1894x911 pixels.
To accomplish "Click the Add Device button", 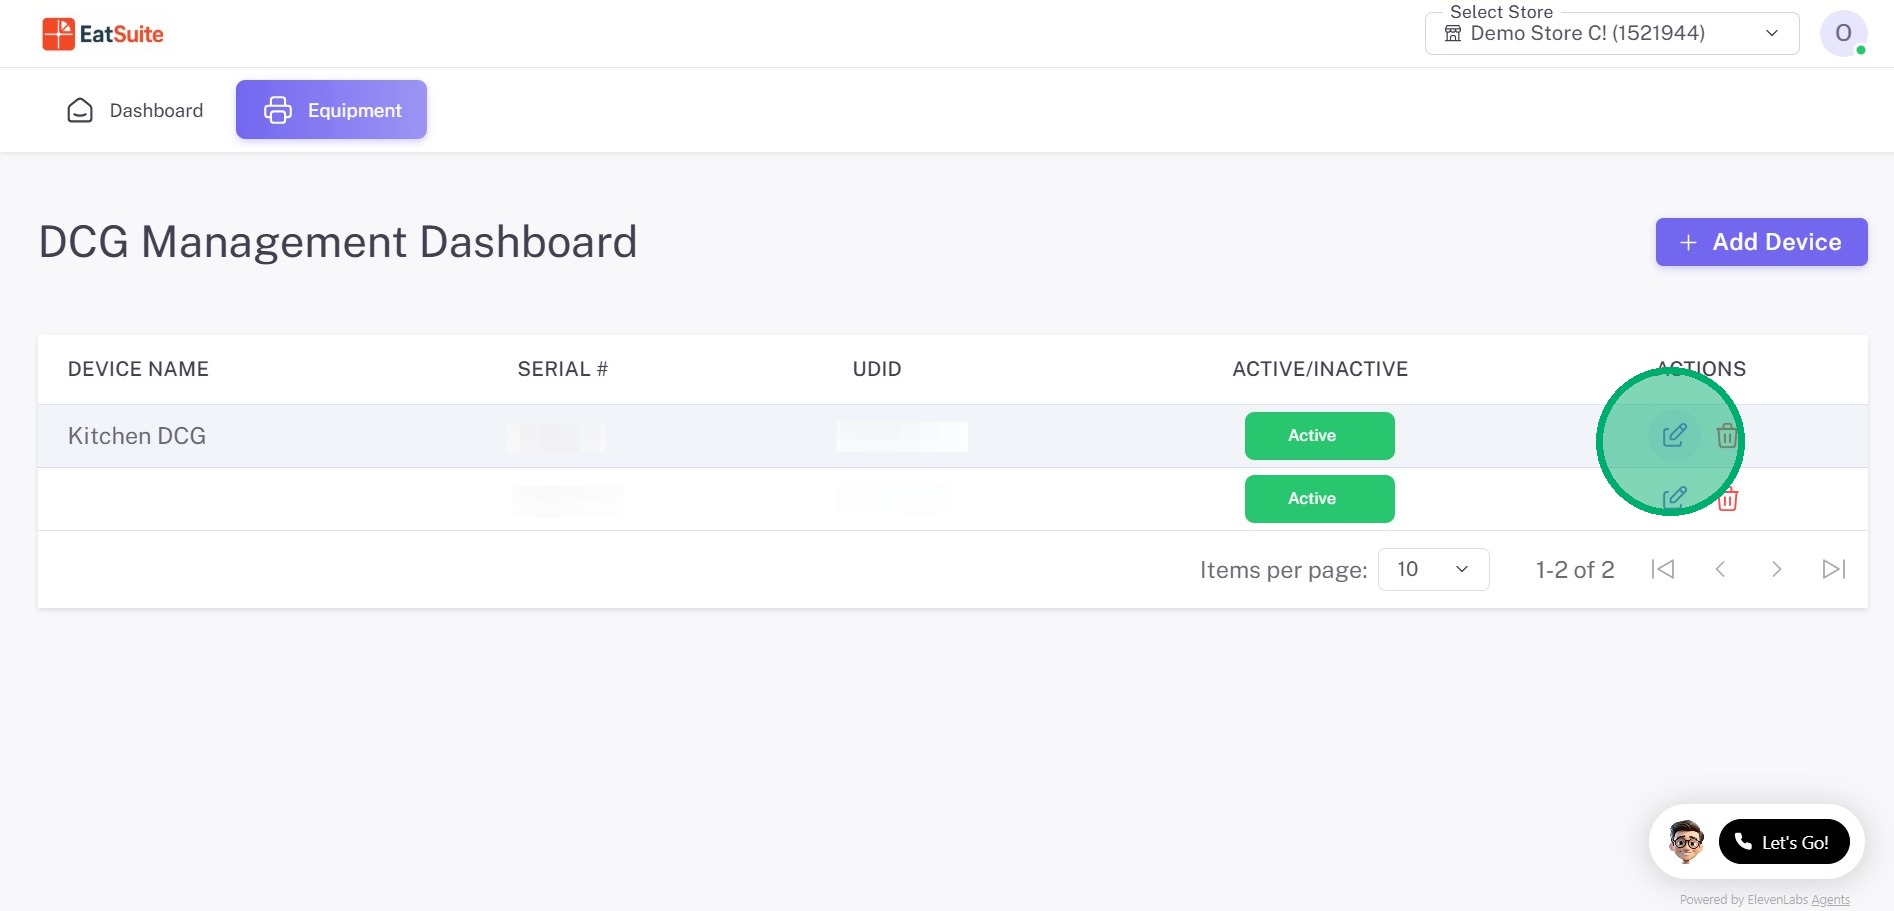I will (x=1761, y=242).
